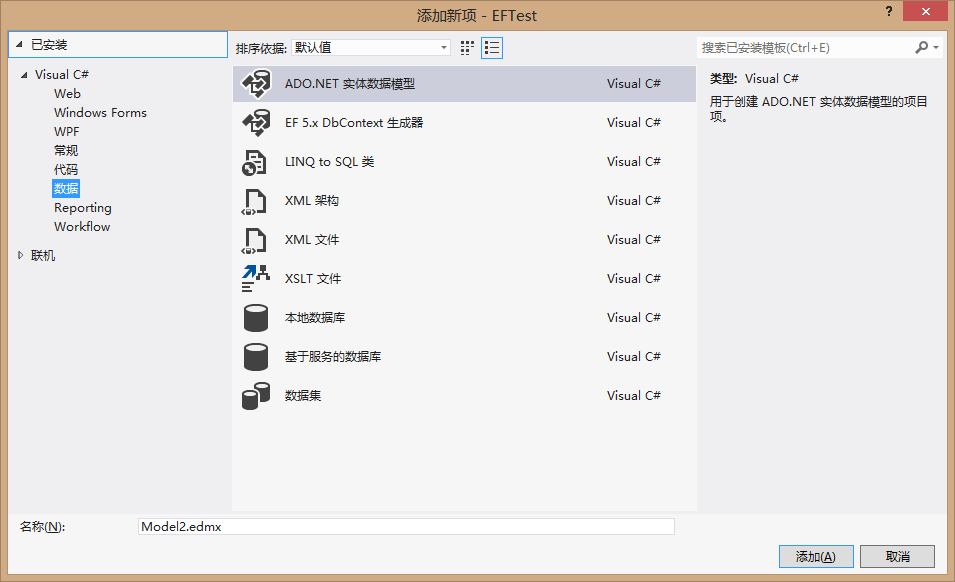This screenshot has width=955, height=582.
Task: Open the 排序依据 sort dropdown
Action: pos(370,47)
